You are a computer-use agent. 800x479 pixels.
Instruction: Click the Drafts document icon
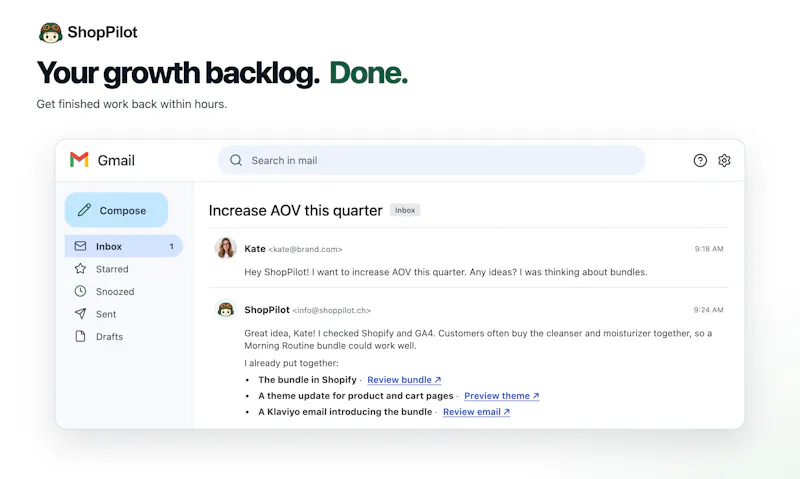point(80,336)
